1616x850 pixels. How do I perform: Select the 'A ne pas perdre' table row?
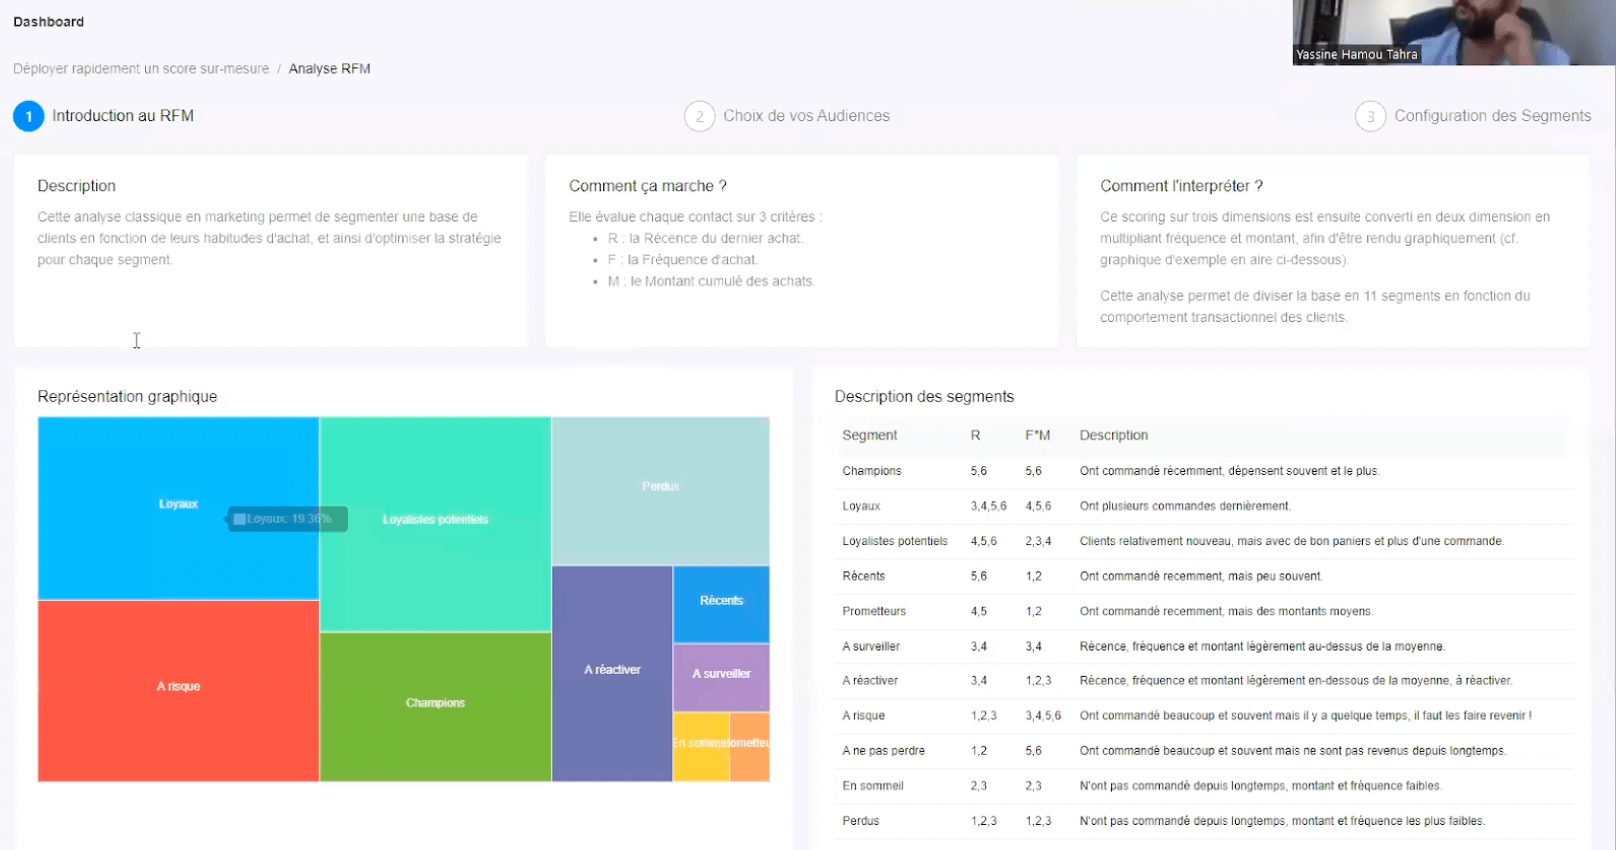pos(1204,751)
